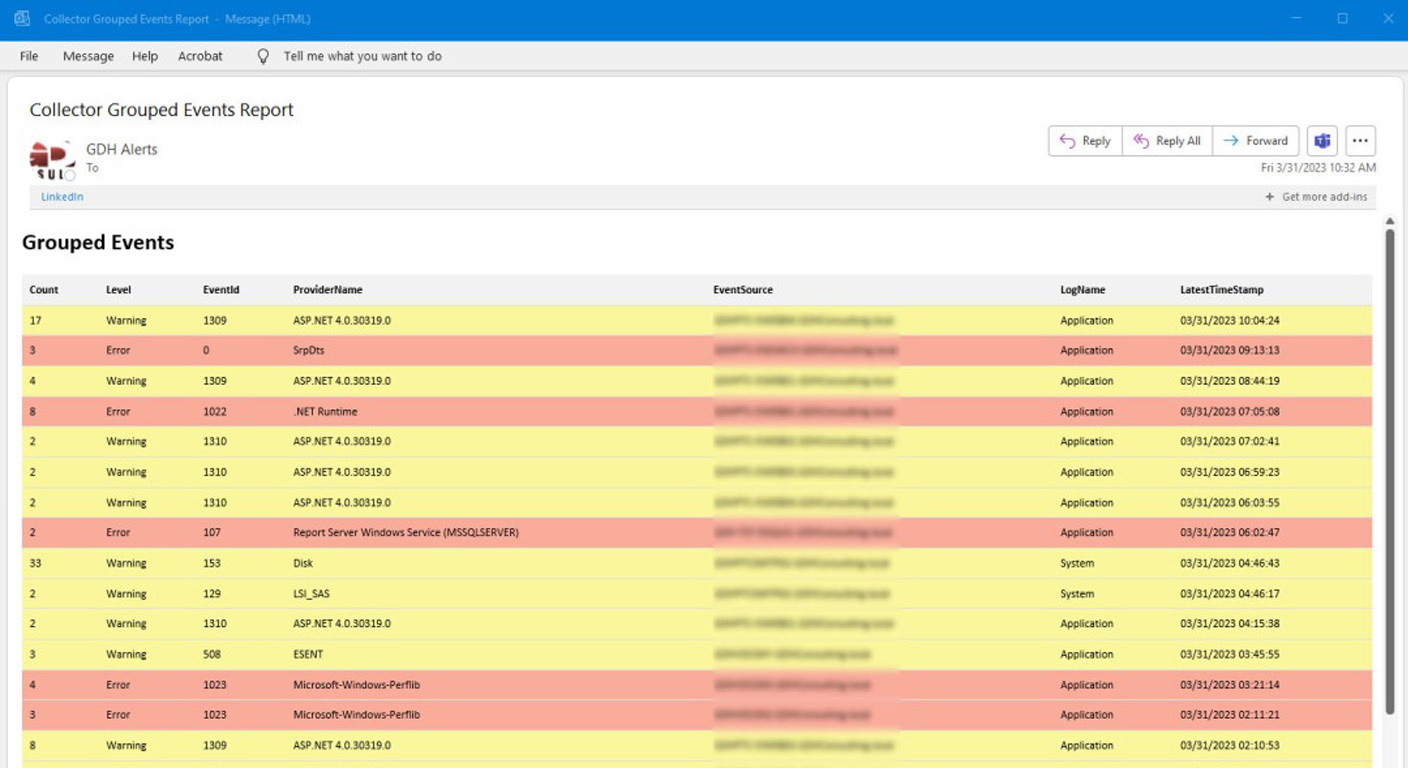Click the ProviderName column header
This screenshot has width=1408, height=768.
[x=328, y=290]
